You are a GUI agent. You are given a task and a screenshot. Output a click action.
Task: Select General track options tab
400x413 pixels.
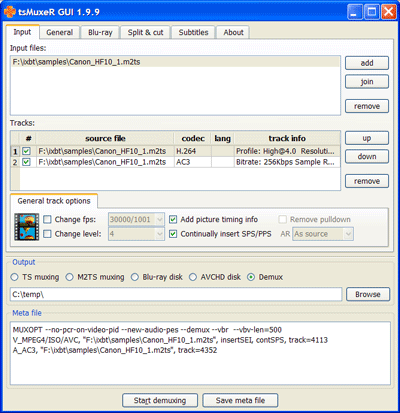coord(54,201)
